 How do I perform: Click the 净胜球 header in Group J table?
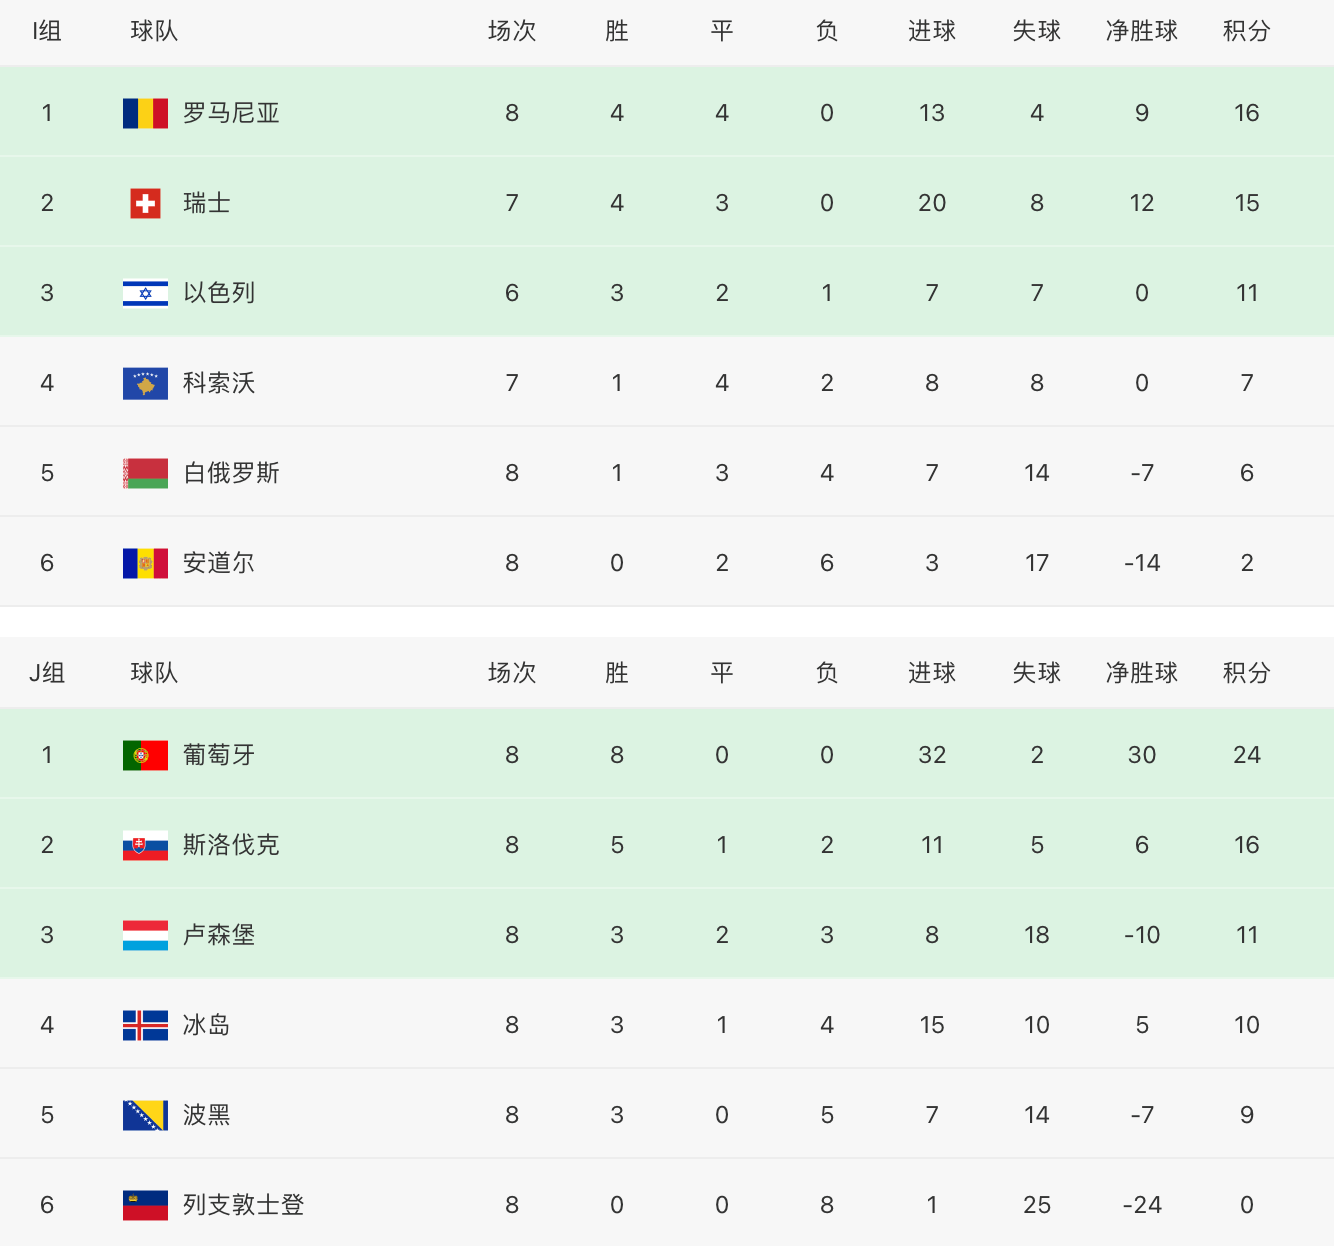(1141, 673)
